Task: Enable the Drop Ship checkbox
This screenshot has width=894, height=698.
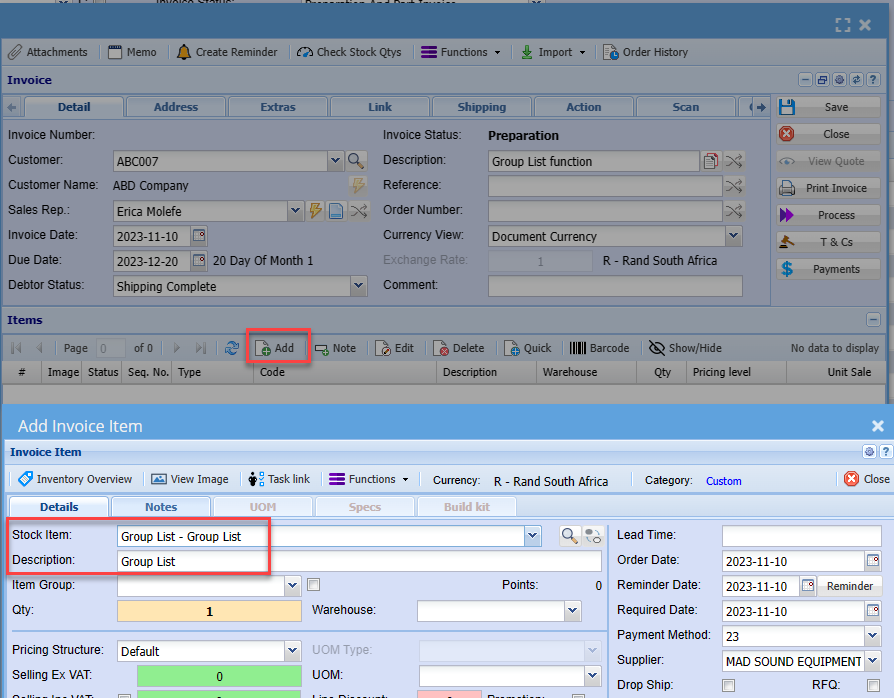Action: 728,685
